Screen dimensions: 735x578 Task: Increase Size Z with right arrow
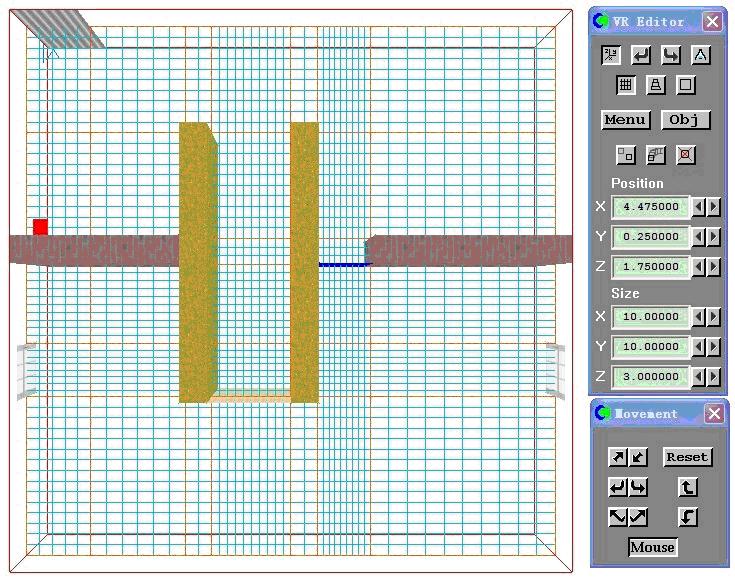pyautogui.click(x=714, y=377)
